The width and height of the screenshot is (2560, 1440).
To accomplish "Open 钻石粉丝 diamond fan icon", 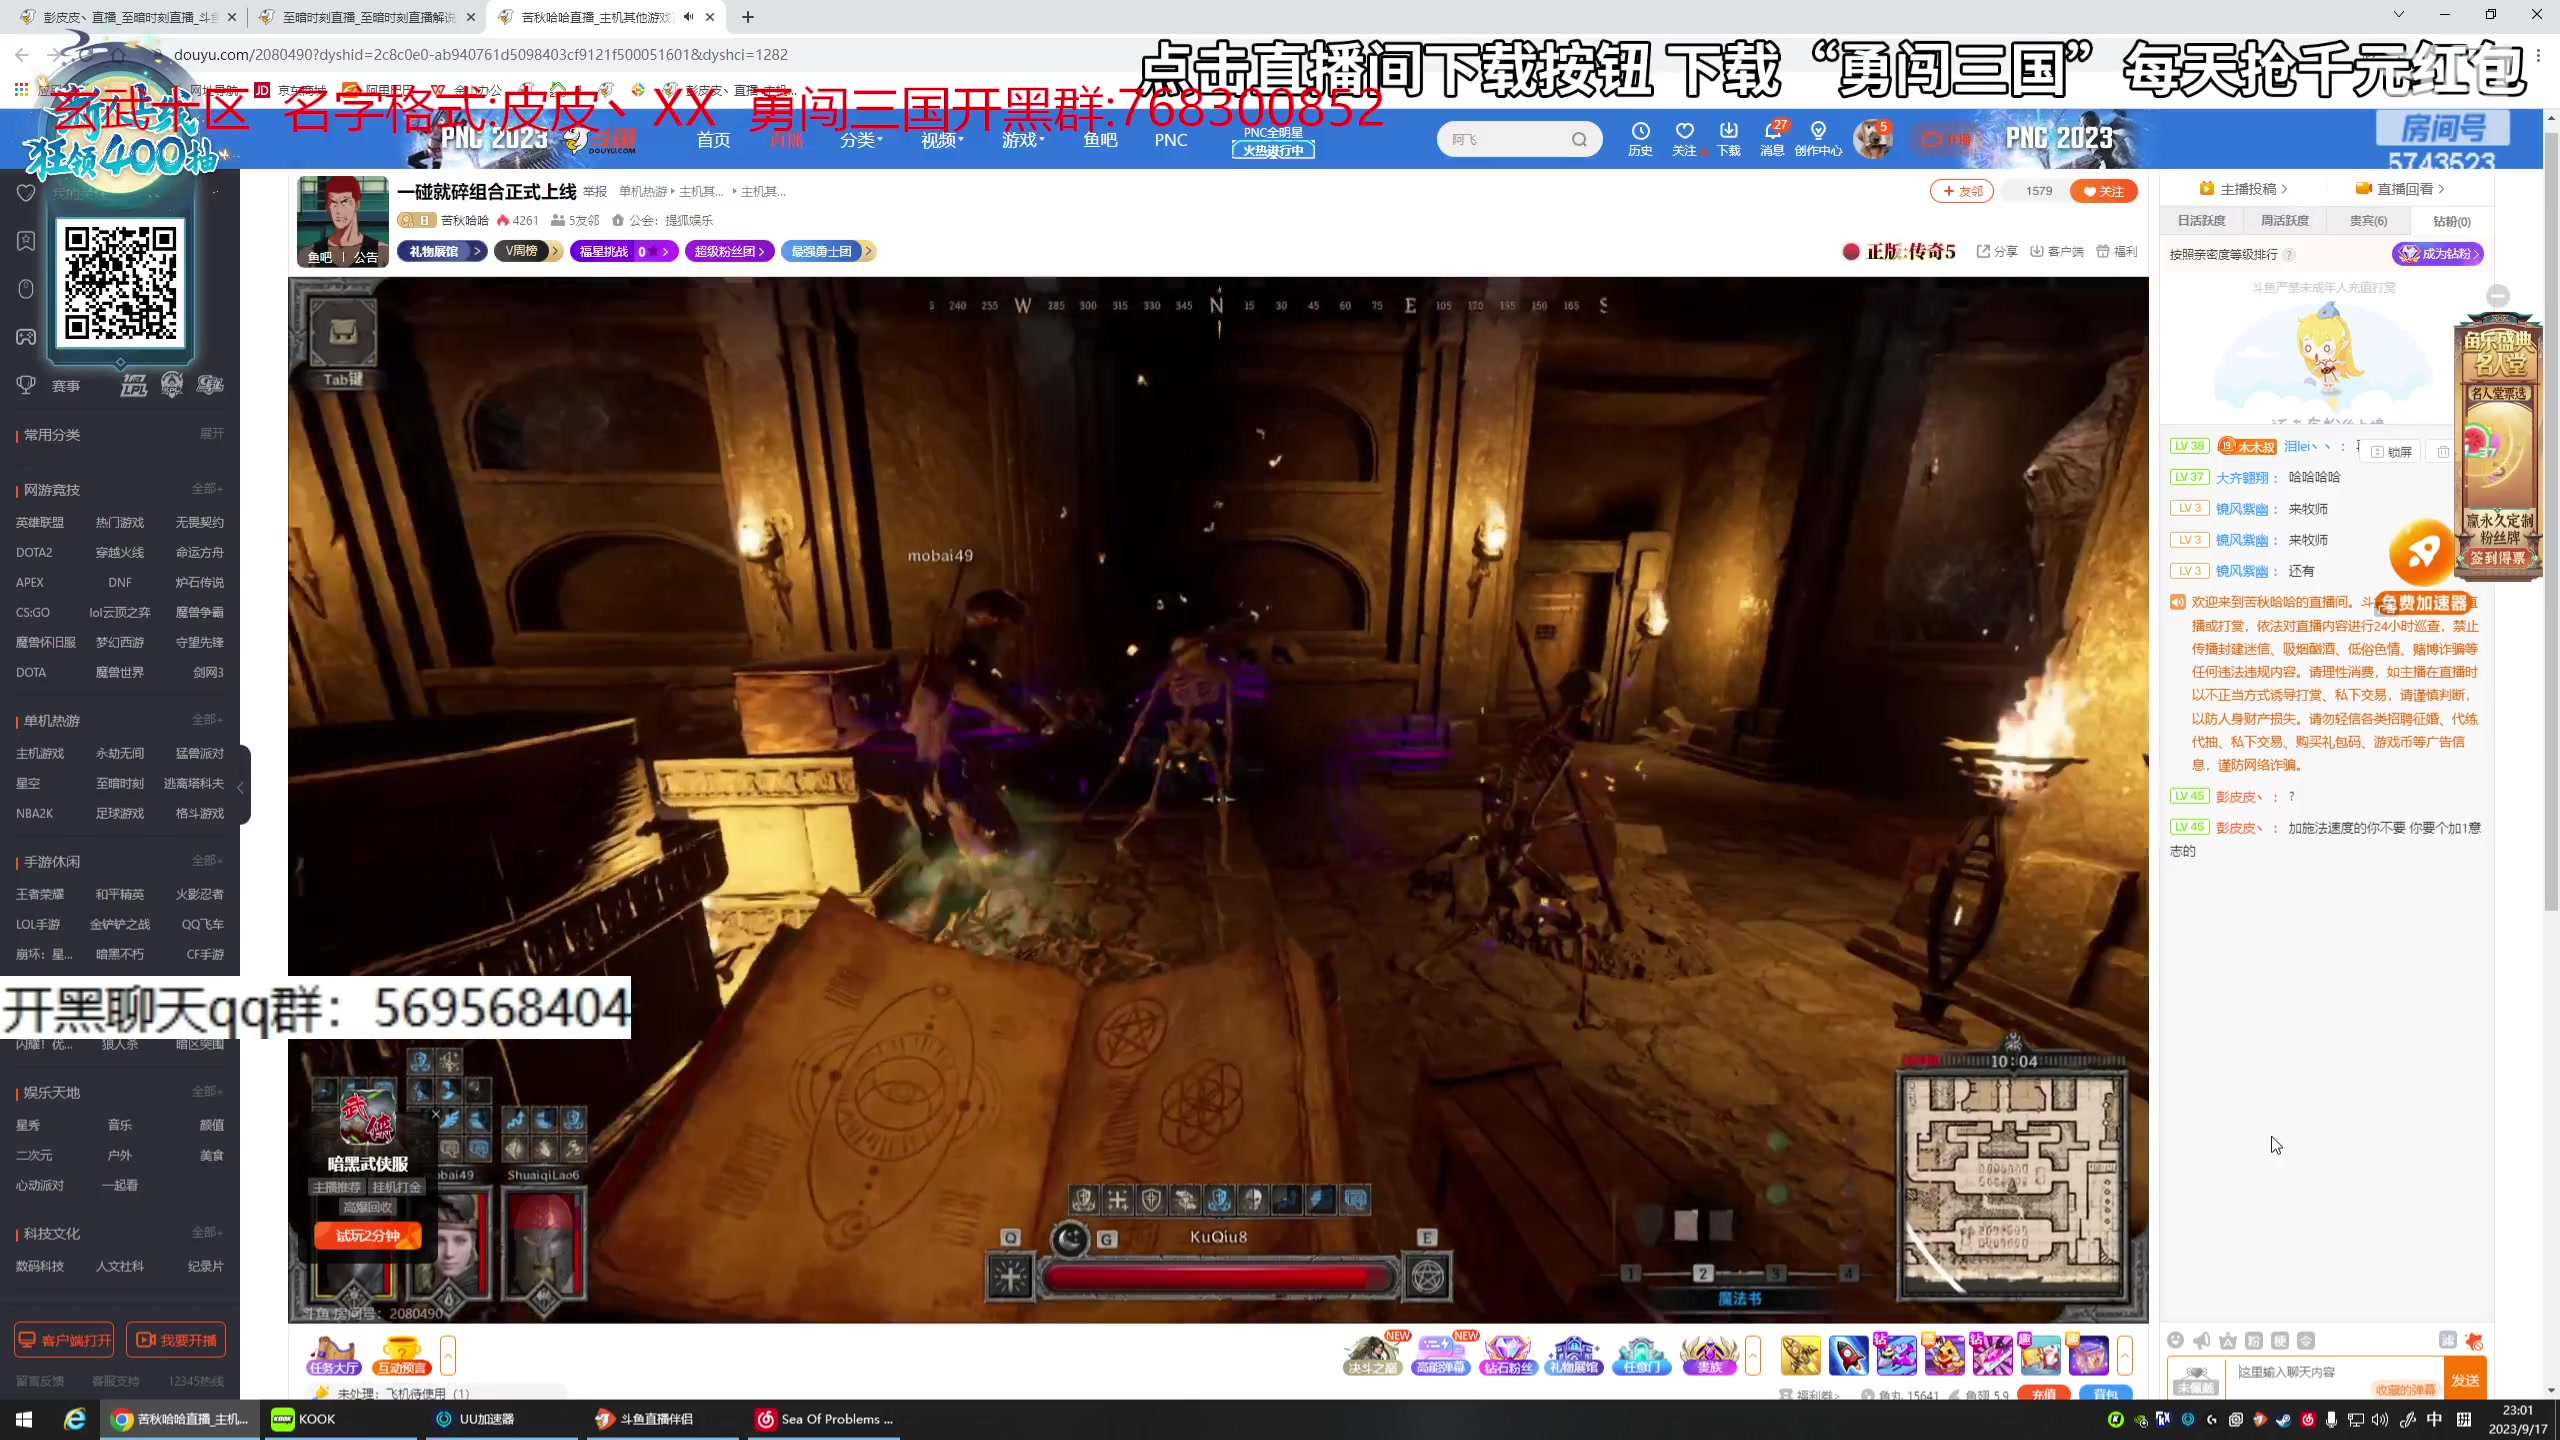I will 1508,1355.
